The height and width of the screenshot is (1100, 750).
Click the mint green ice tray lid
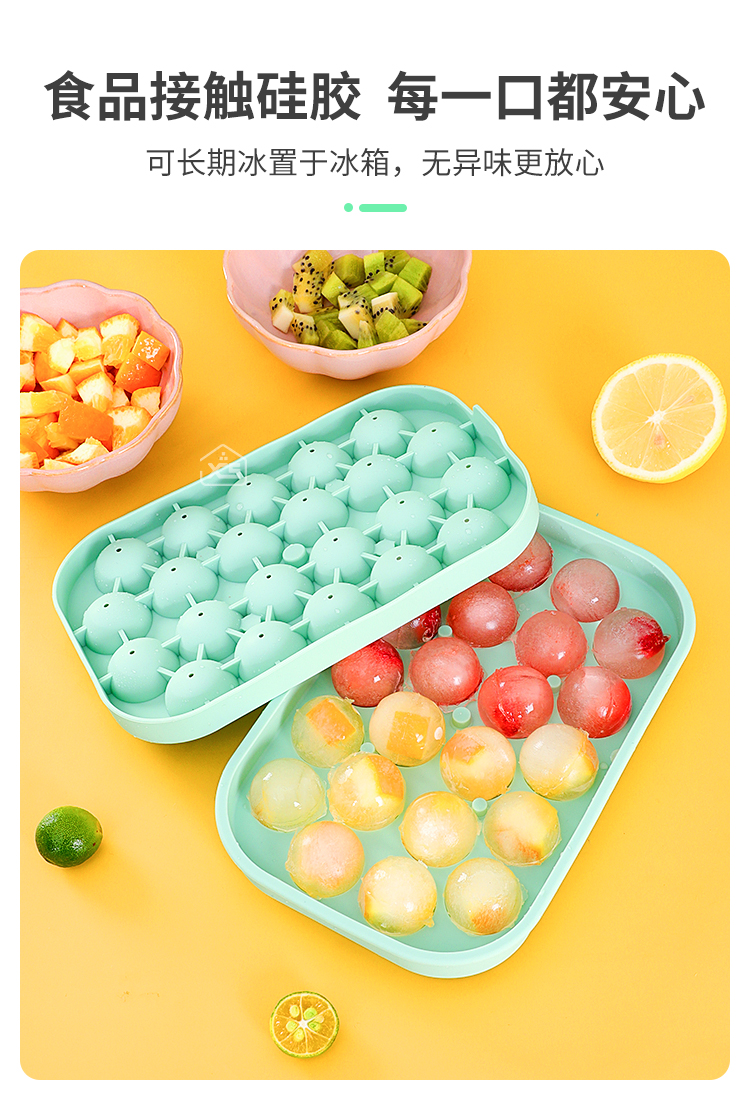tap(295, 561)
